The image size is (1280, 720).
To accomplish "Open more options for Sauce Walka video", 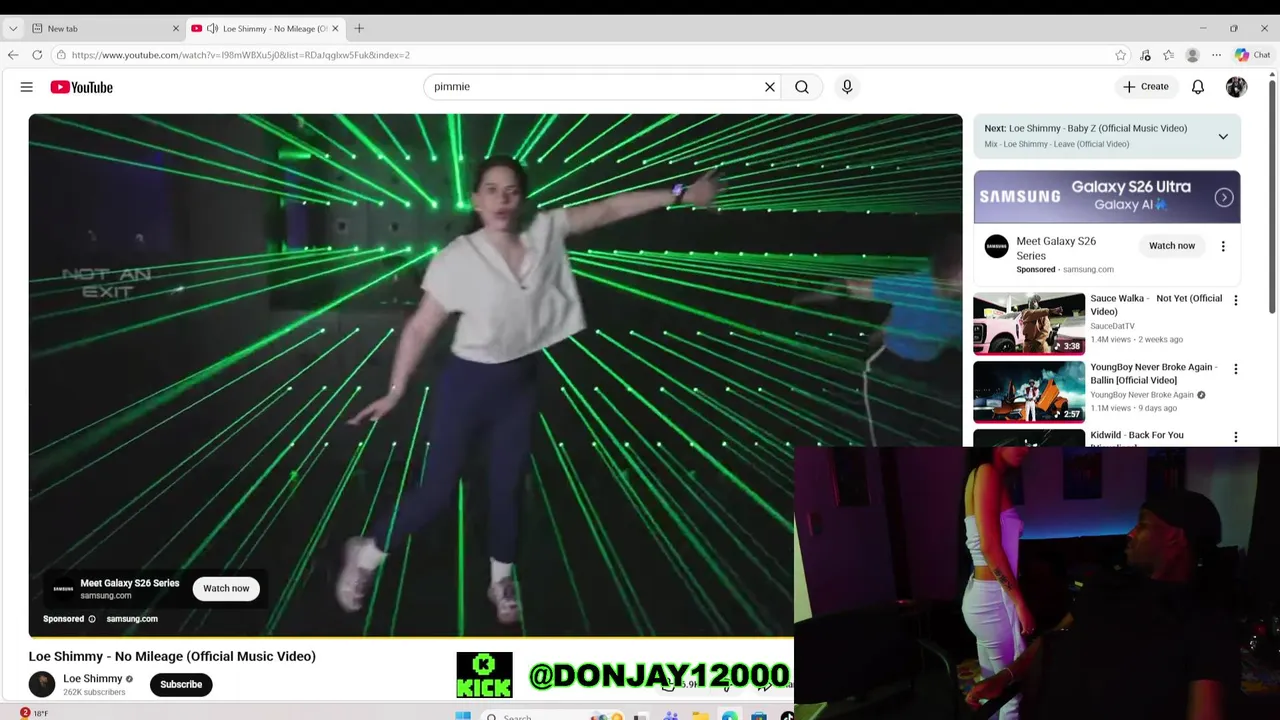I will pyautogui.click(x=1236, y=300).
